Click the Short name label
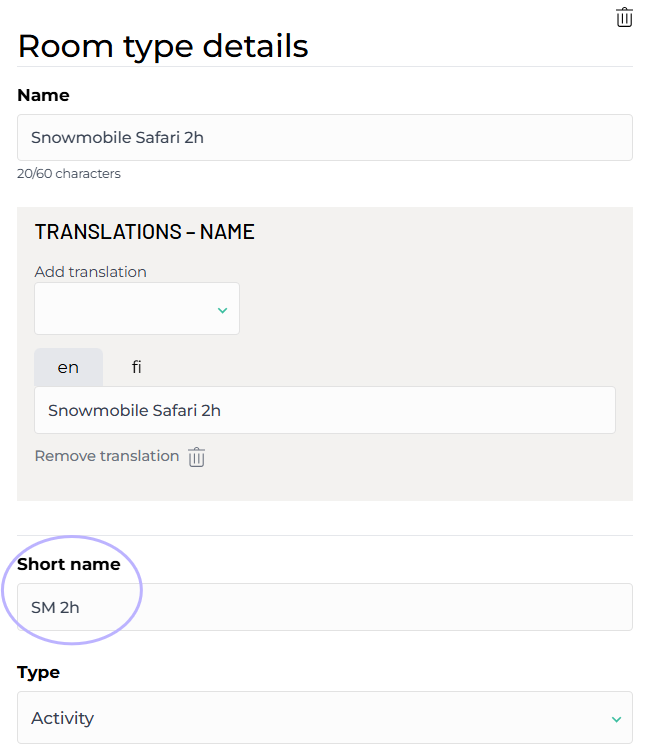The image size is (652, 750). click(68, 564)
